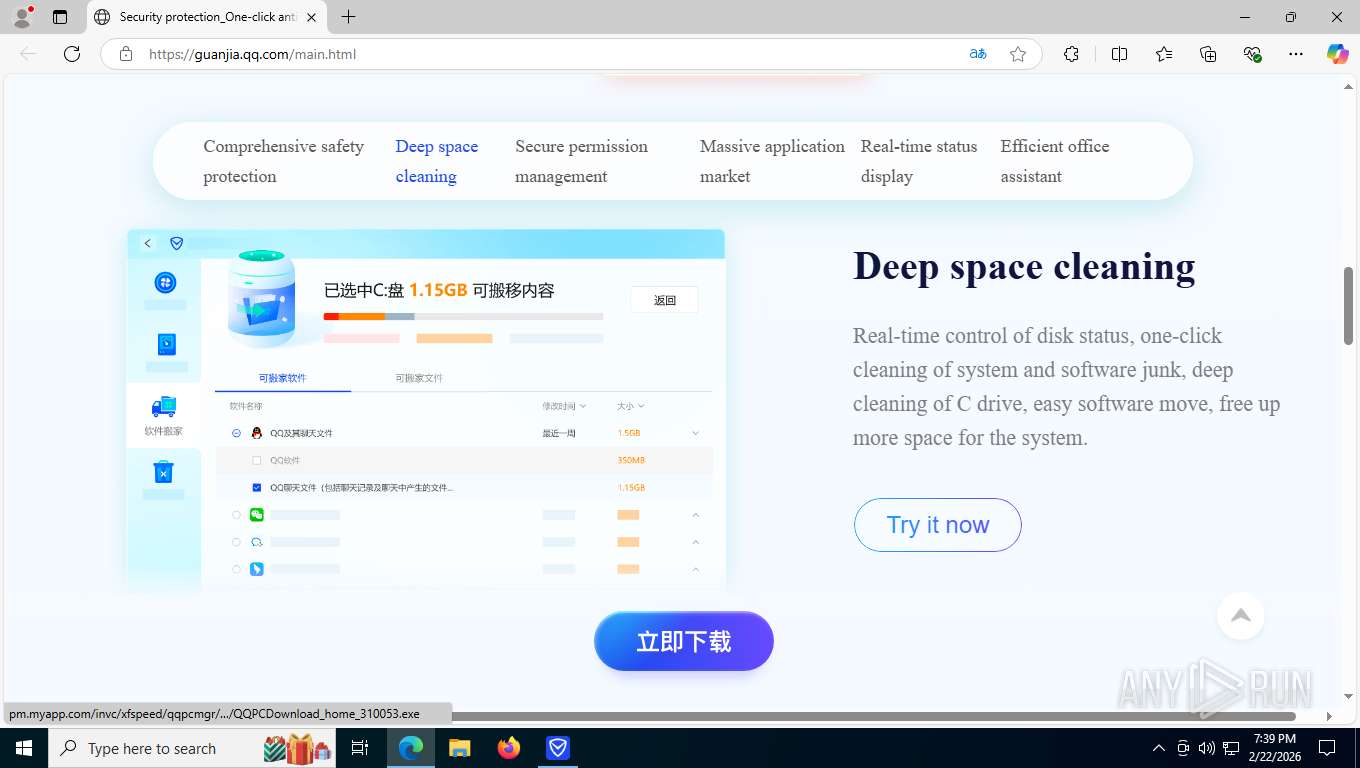Click the horizontal scrollbar right arrow
The image size is (1360, 768).
tap(1329, 716)
